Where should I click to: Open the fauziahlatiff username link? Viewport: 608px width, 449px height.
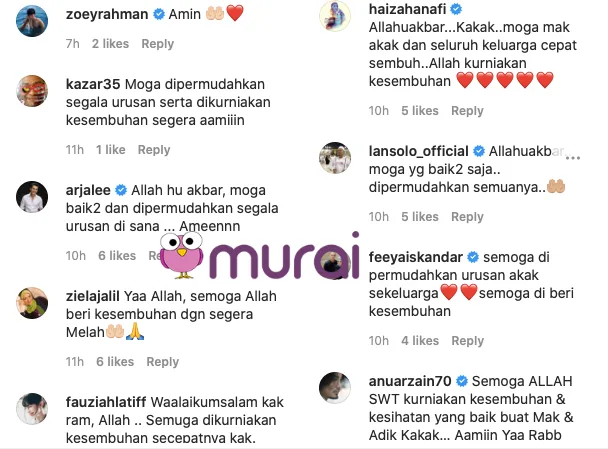click(x=106, y=402)
